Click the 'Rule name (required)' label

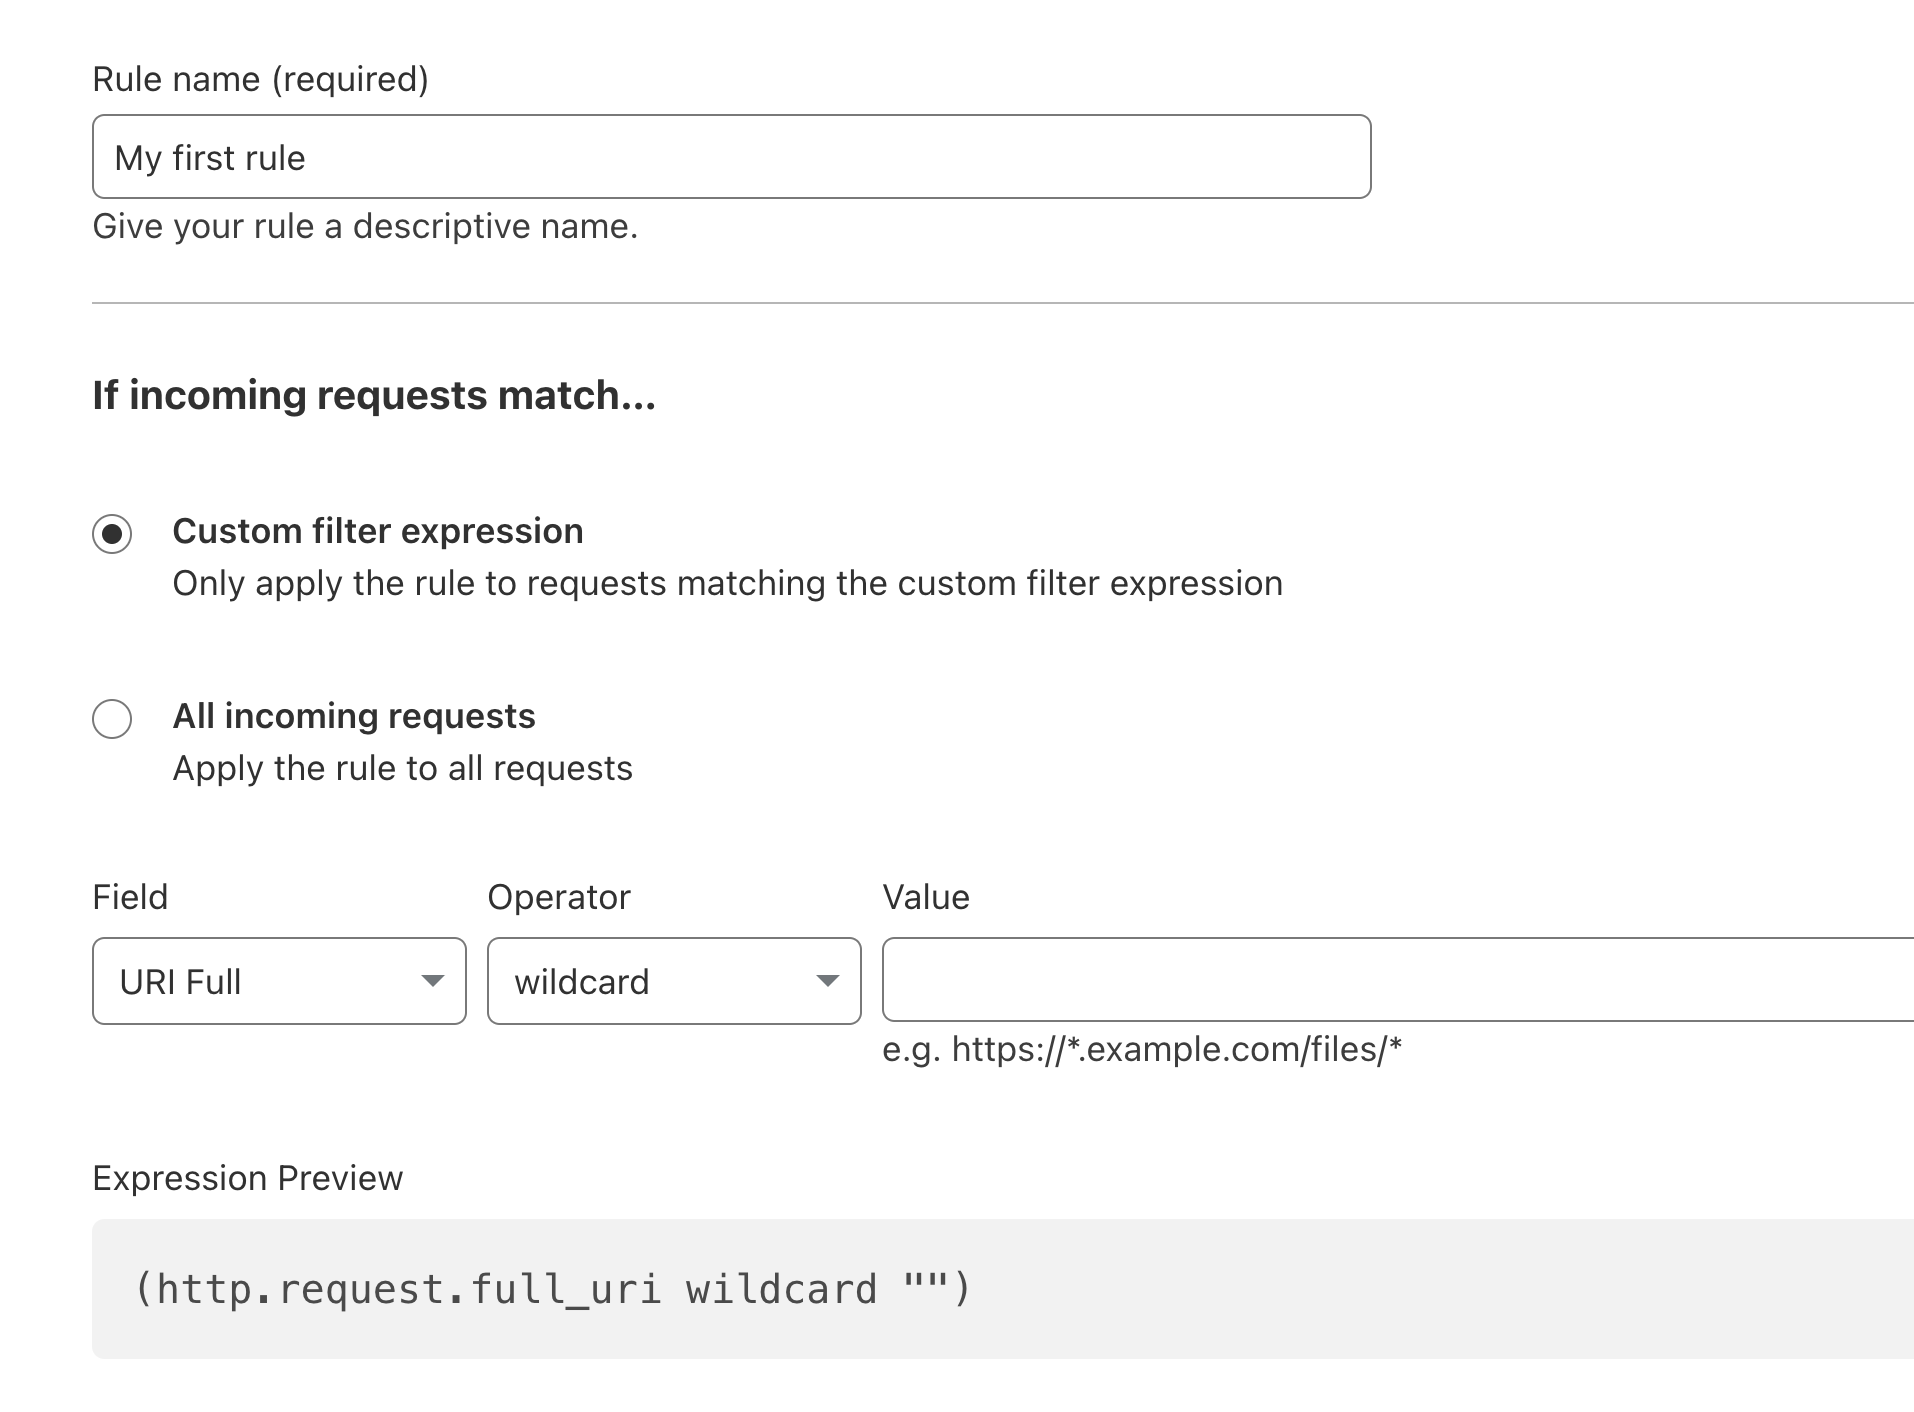coord(260,79)
